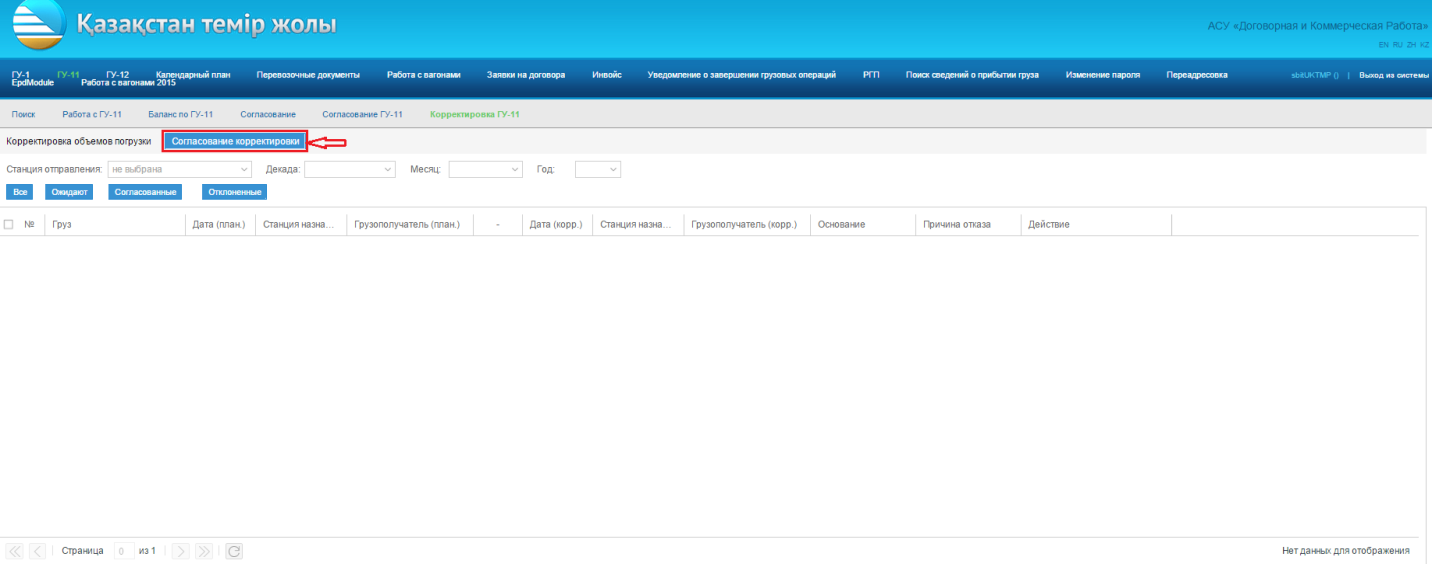Click Выход из системы link
This screenshot has height=564, width=1432.
coord(1393,75)
